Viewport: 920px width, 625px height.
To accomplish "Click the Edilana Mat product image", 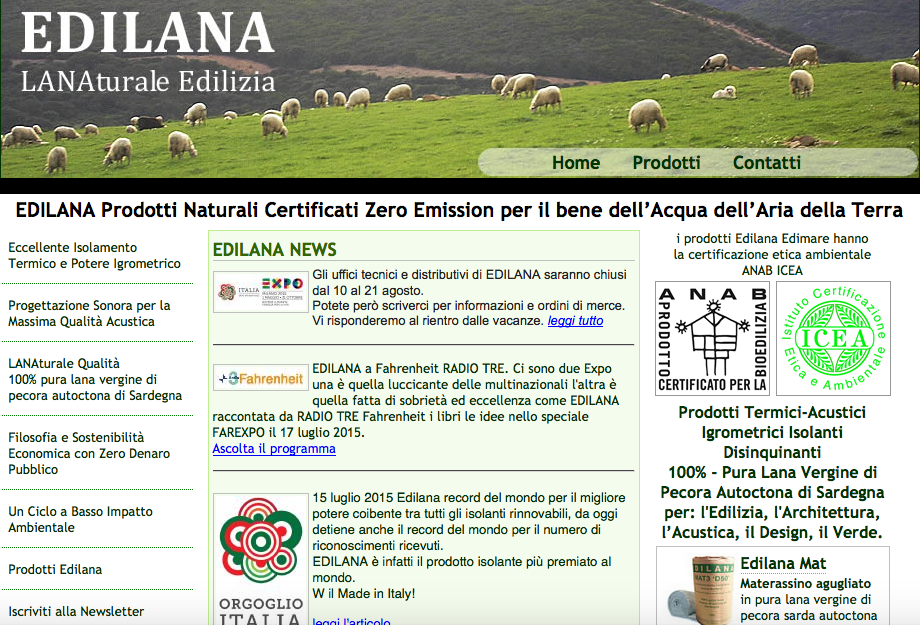I will click(x=699, y=589).
